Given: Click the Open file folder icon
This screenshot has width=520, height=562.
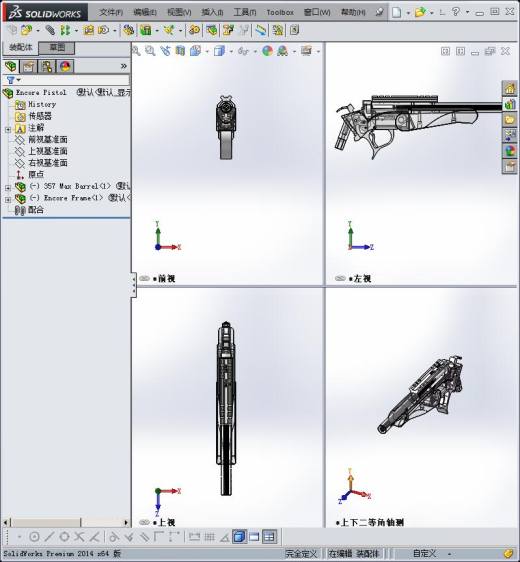Looking at the screenshot, I should (420, 13).
